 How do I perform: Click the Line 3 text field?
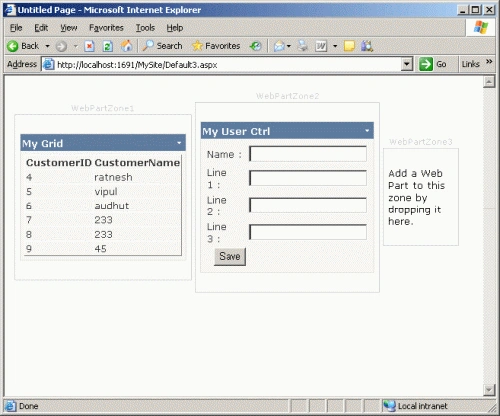click(308, 232)
